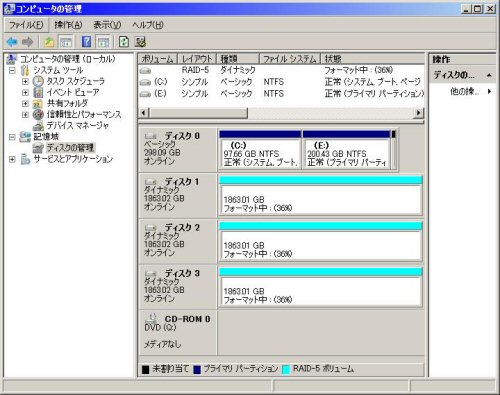Collapse the システム ツール node
Viewport: 500px width, 395px height.
12,70
